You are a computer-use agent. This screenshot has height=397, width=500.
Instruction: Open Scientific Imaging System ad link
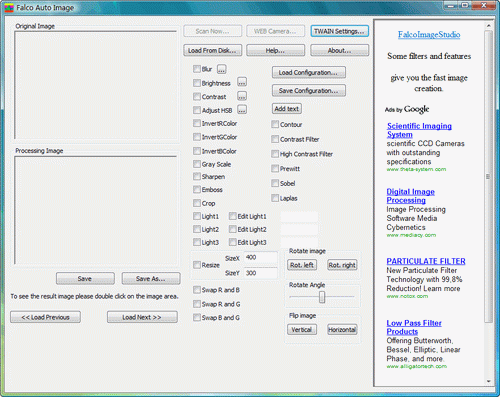coord(419,130)
